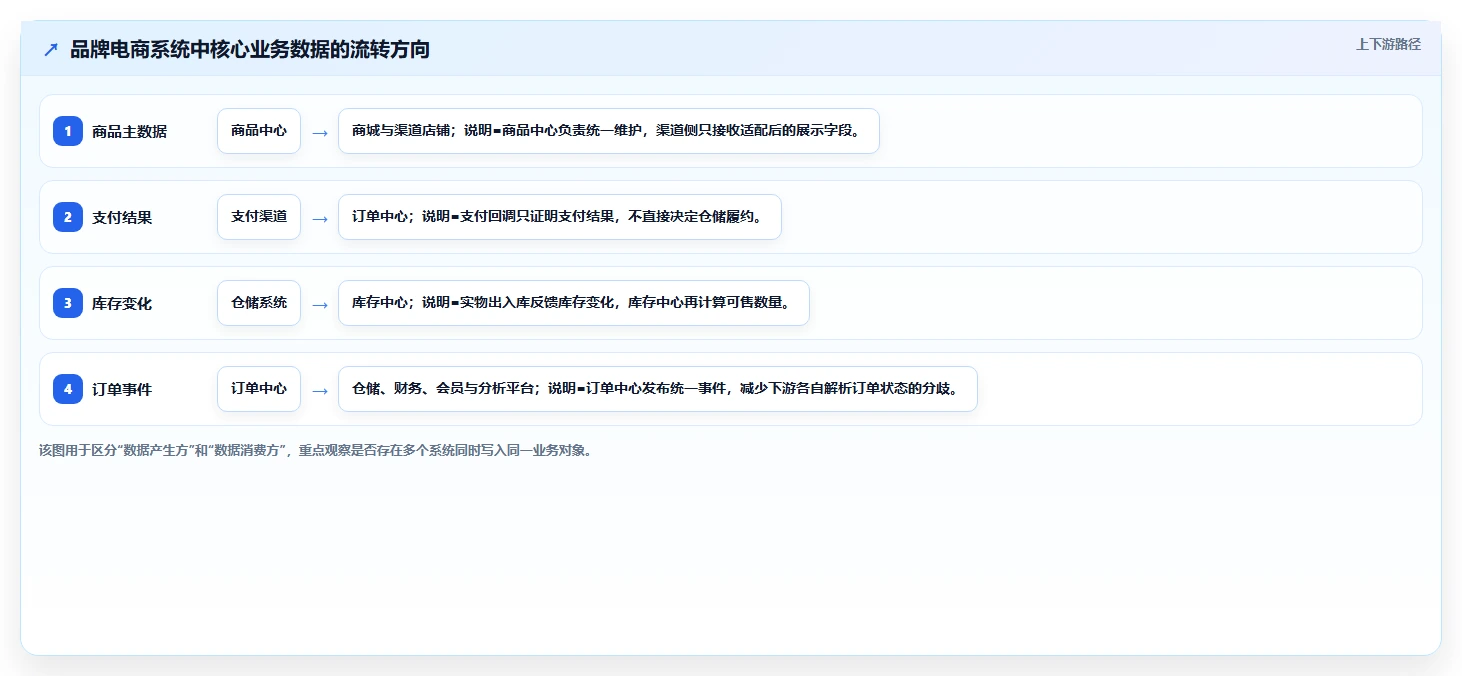1462x676 pixels.
Task: Select the 仓储系统 source box
Action: (x=259, y=303)
